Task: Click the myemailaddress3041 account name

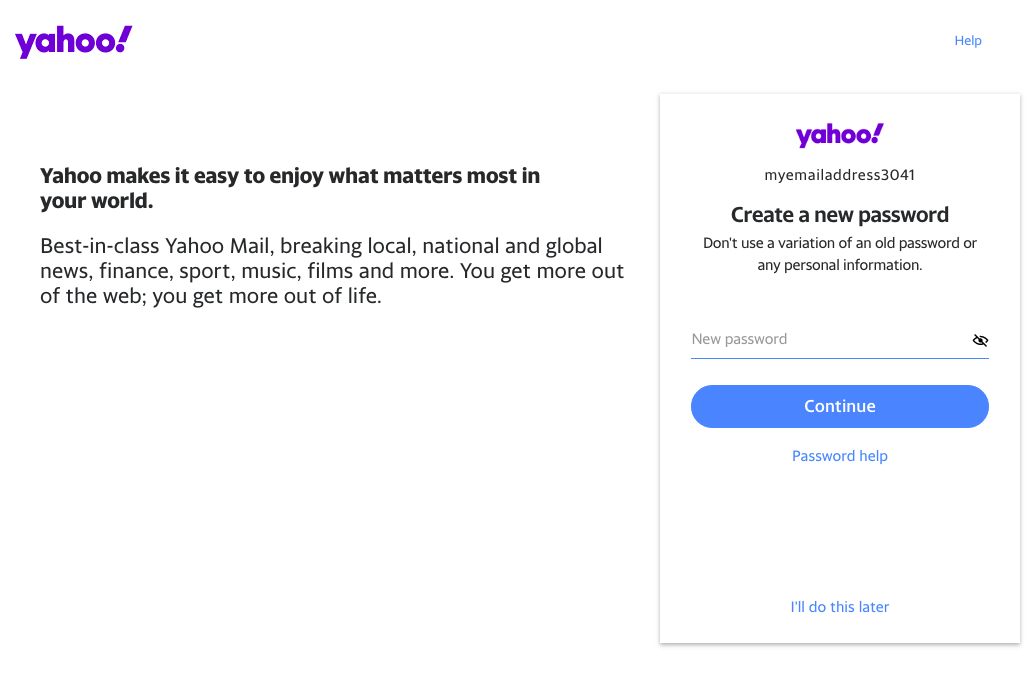Action: [839, 175]
